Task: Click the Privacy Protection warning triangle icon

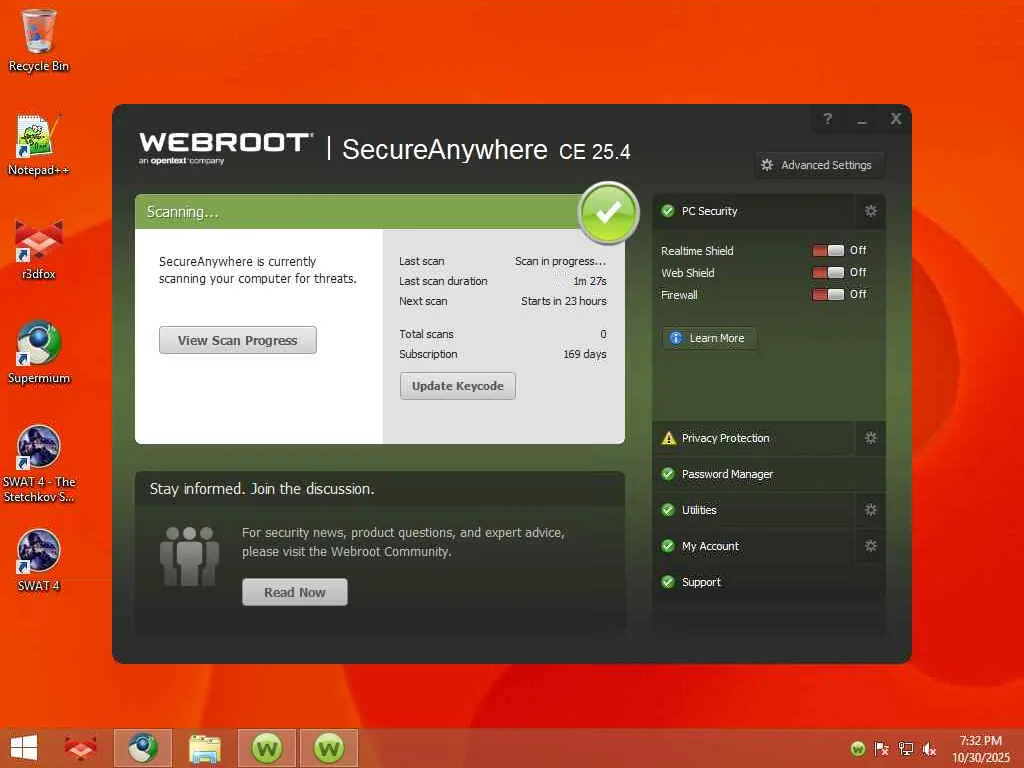Action: (x=668, y=438)
